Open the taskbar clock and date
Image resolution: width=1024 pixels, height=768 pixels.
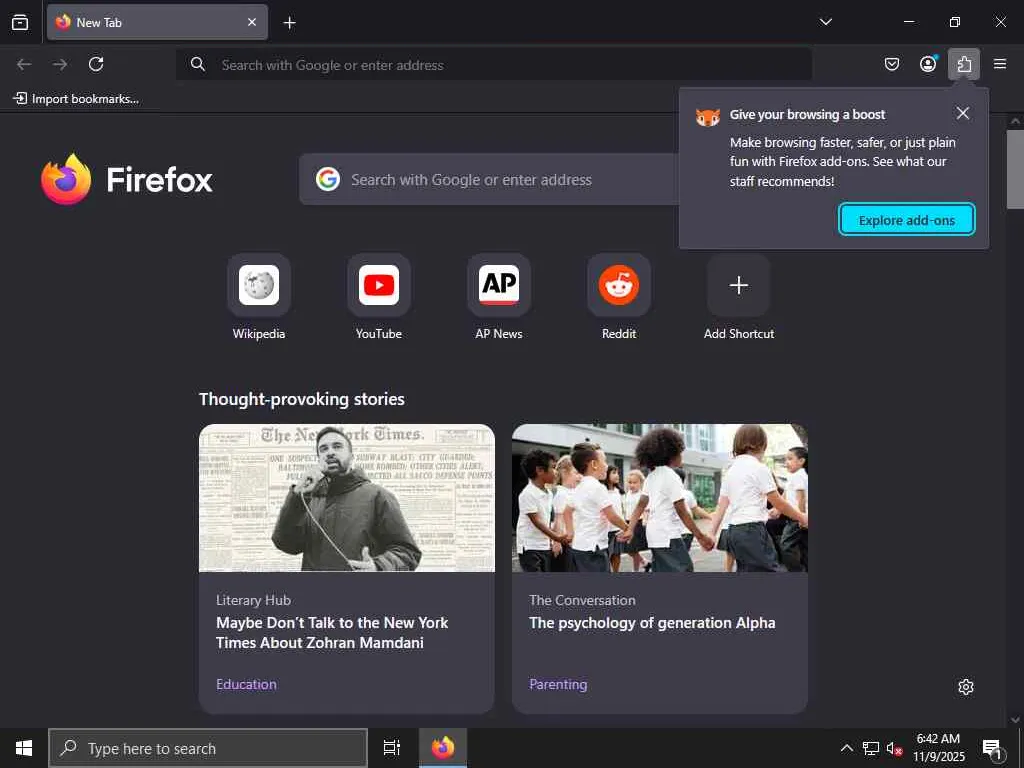[938, 748]
